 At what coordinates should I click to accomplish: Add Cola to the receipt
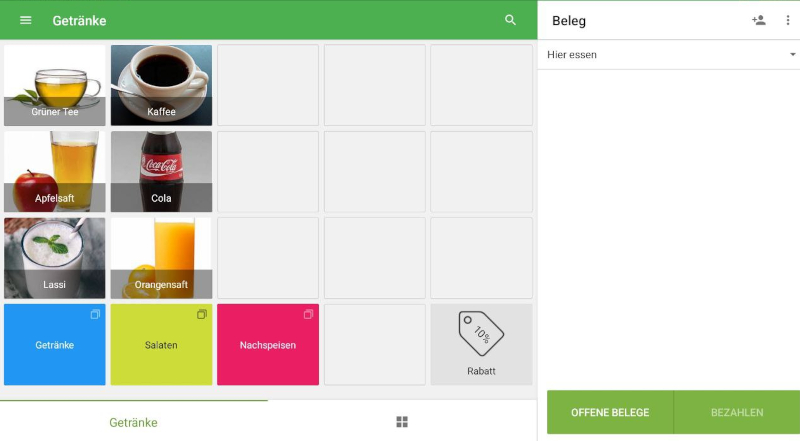tap(161, 172)
